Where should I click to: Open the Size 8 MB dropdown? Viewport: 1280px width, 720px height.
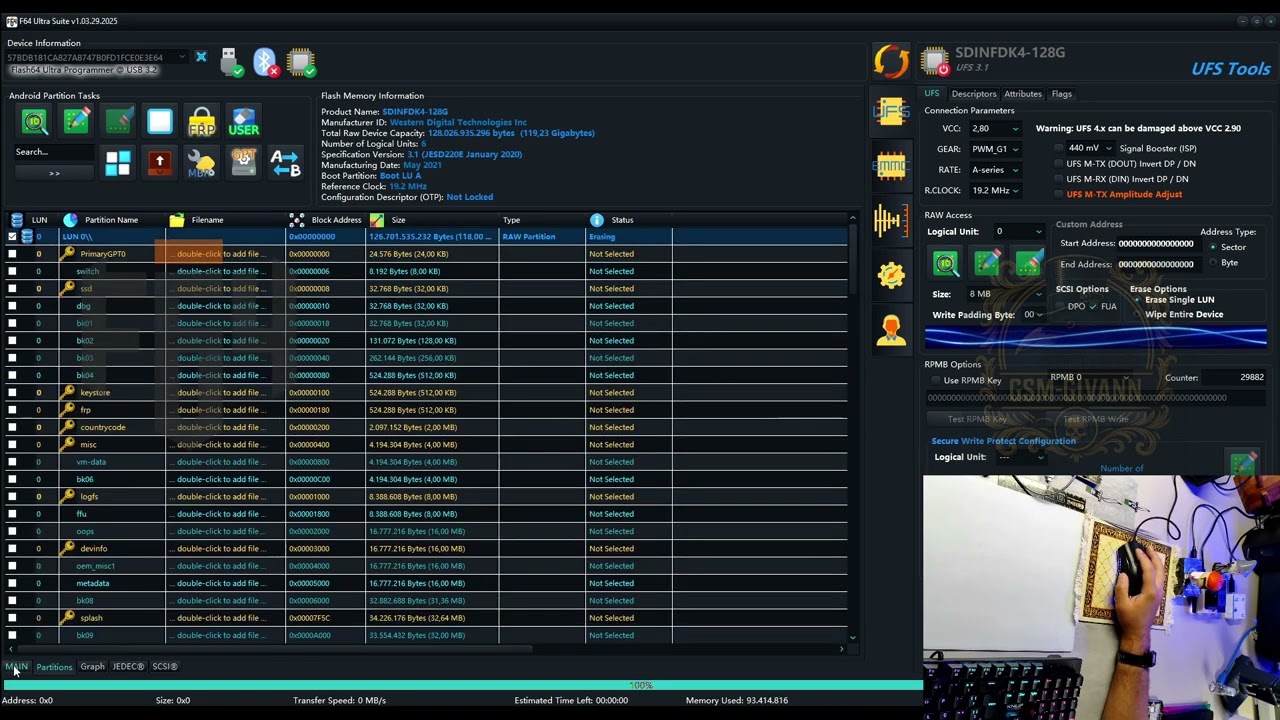[1004, 294]
